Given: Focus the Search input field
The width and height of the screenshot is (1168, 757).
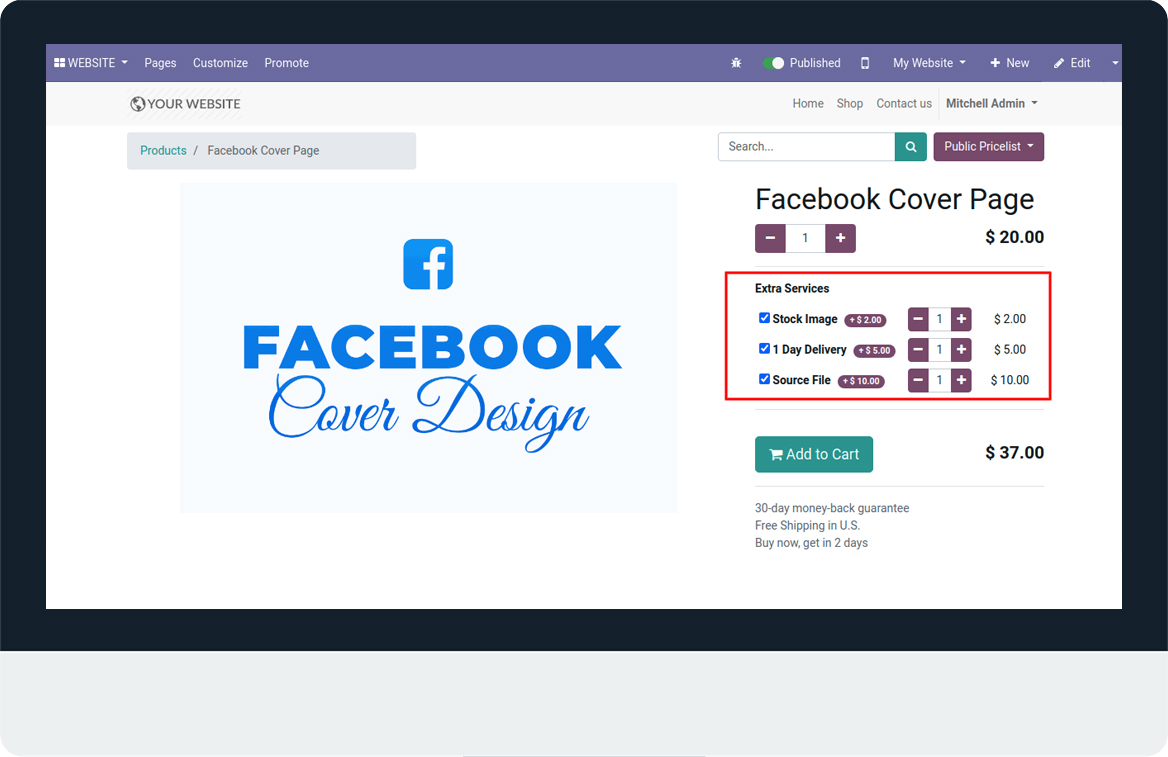Looking at the screenshot, I should (806, 147).
